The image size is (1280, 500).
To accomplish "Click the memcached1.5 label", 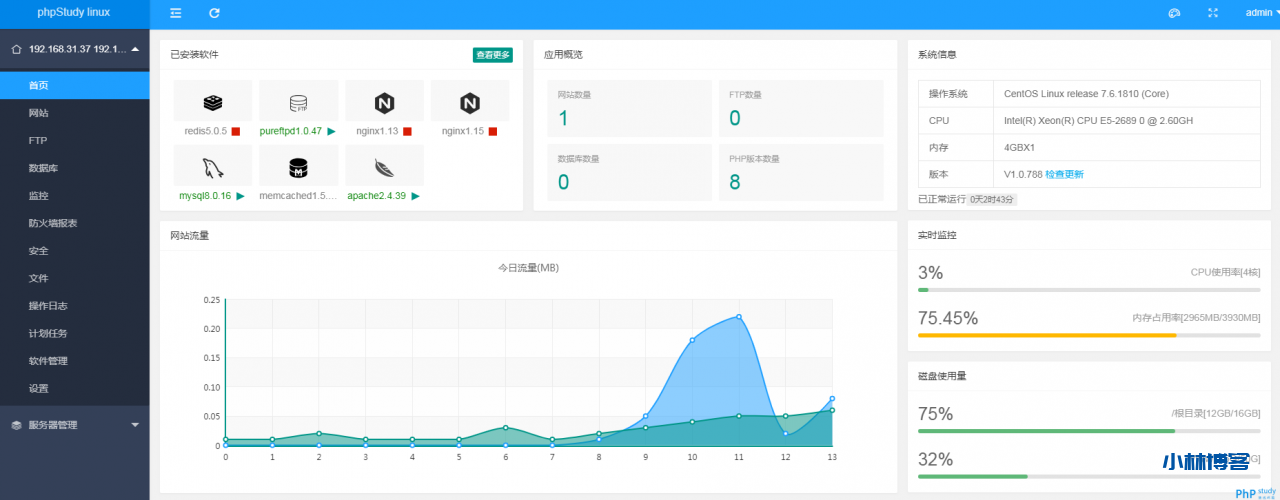I will point(297,196).
